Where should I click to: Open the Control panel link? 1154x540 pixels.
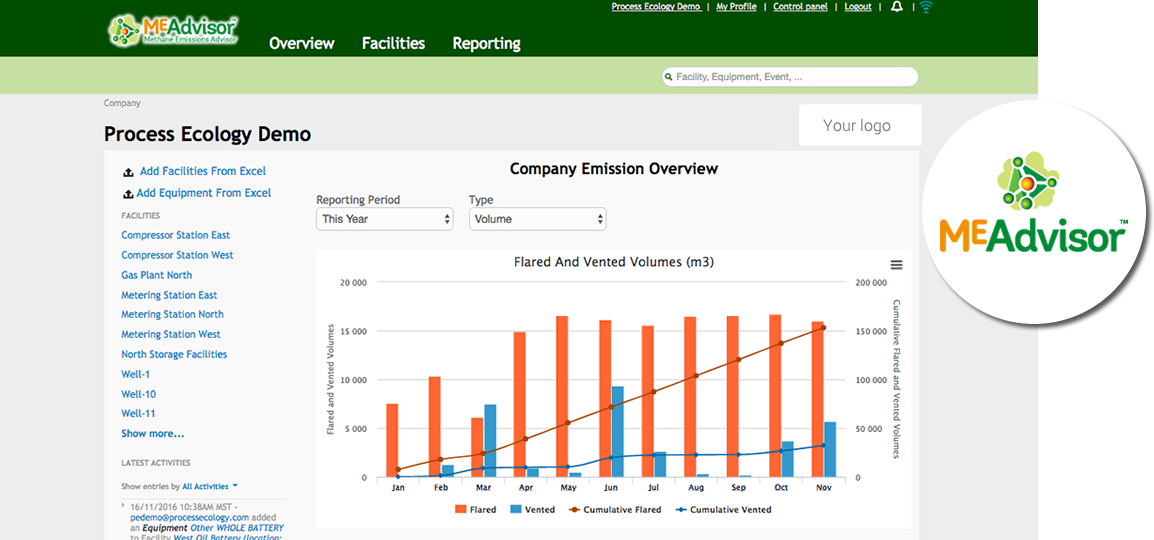click(x=801, y=7)
